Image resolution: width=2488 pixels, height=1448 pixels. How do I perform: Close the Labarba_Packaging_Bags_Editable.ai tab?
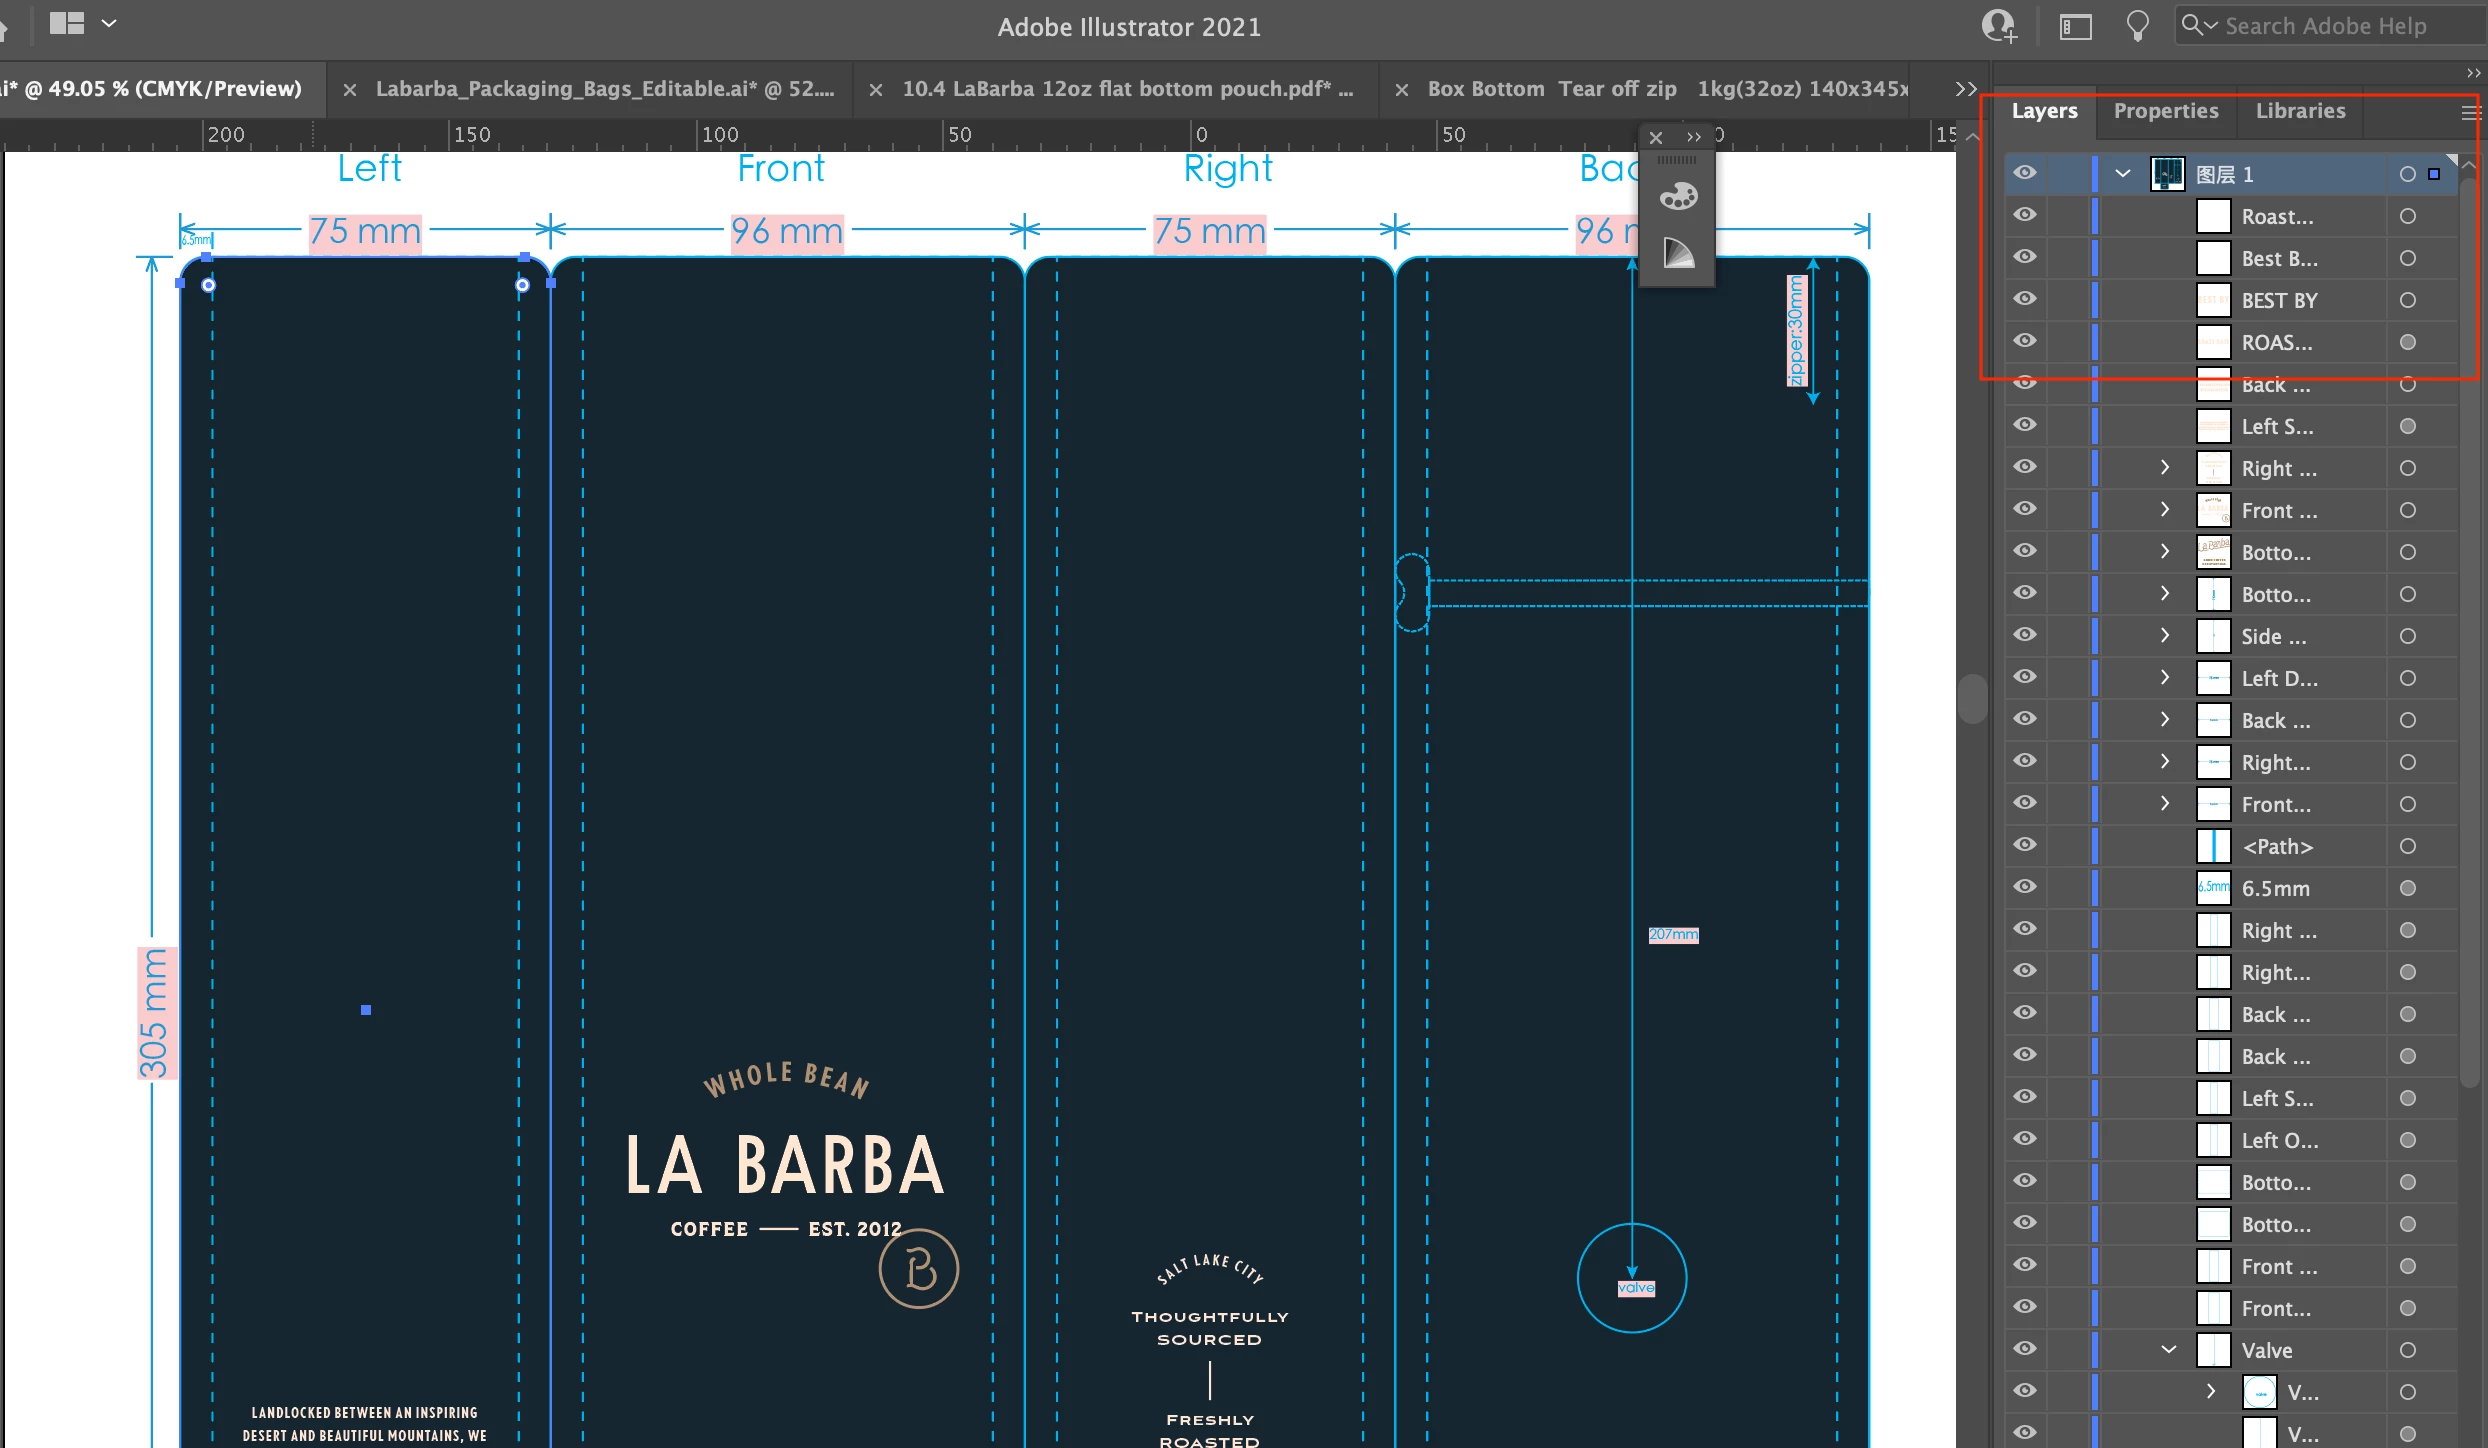[x=350, y=90]
